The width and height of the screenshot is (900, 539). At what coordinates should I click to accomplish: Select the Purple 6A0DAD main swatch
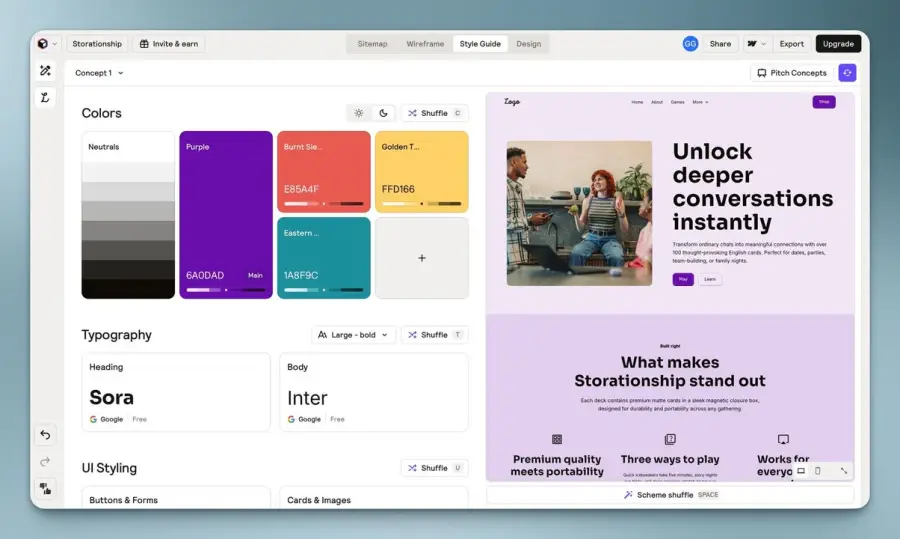(x=226, y=215)
